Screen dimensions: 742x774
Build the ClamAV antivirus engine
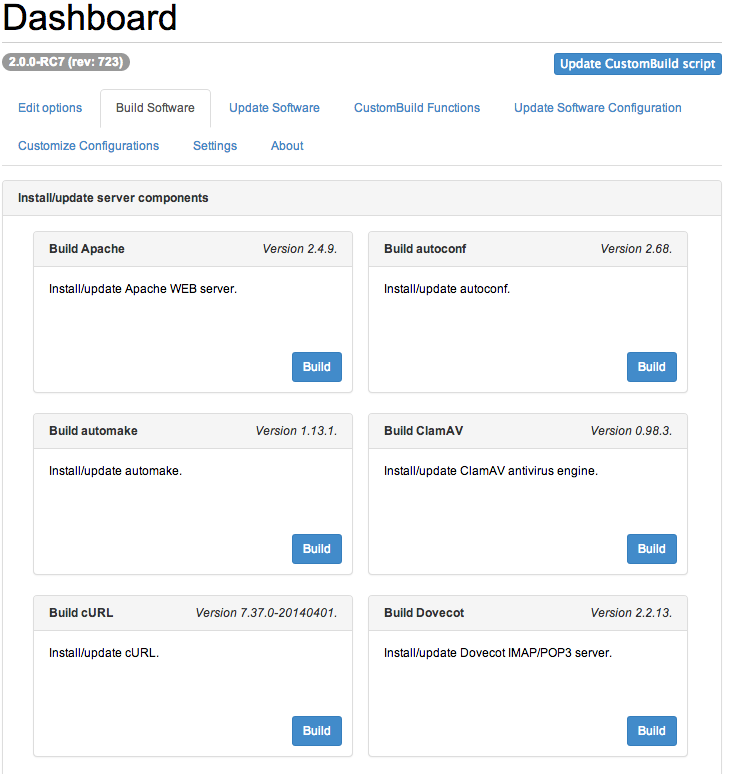point(651,549)
